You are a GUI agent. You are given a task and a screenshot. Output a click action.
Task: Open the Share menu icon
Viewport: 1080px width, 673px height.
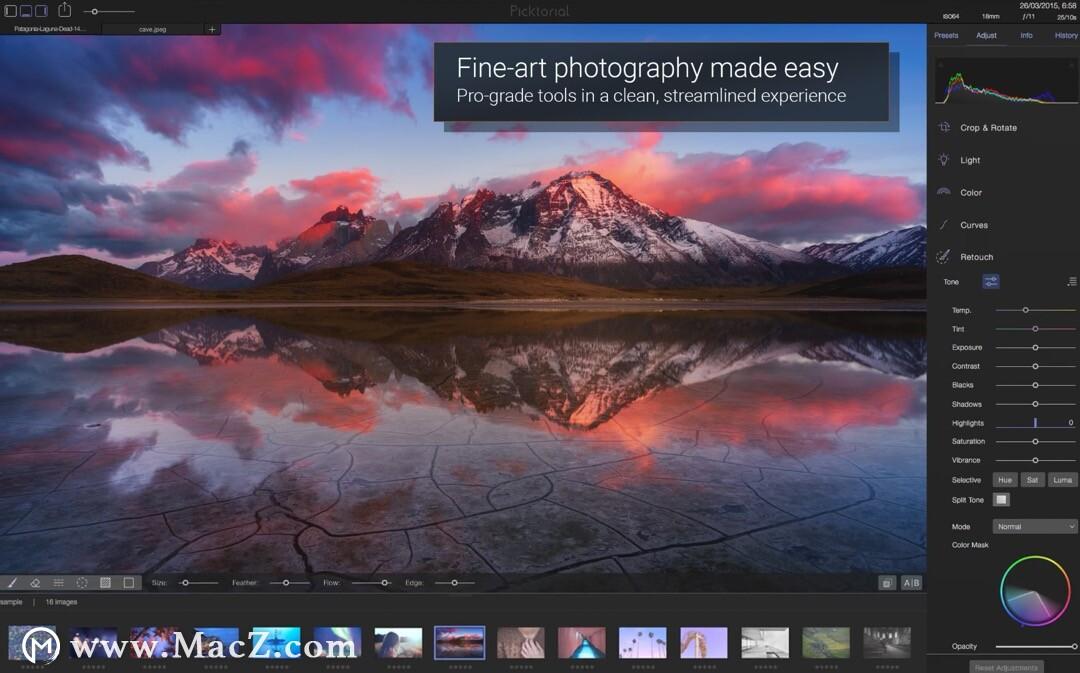(65, 10)
